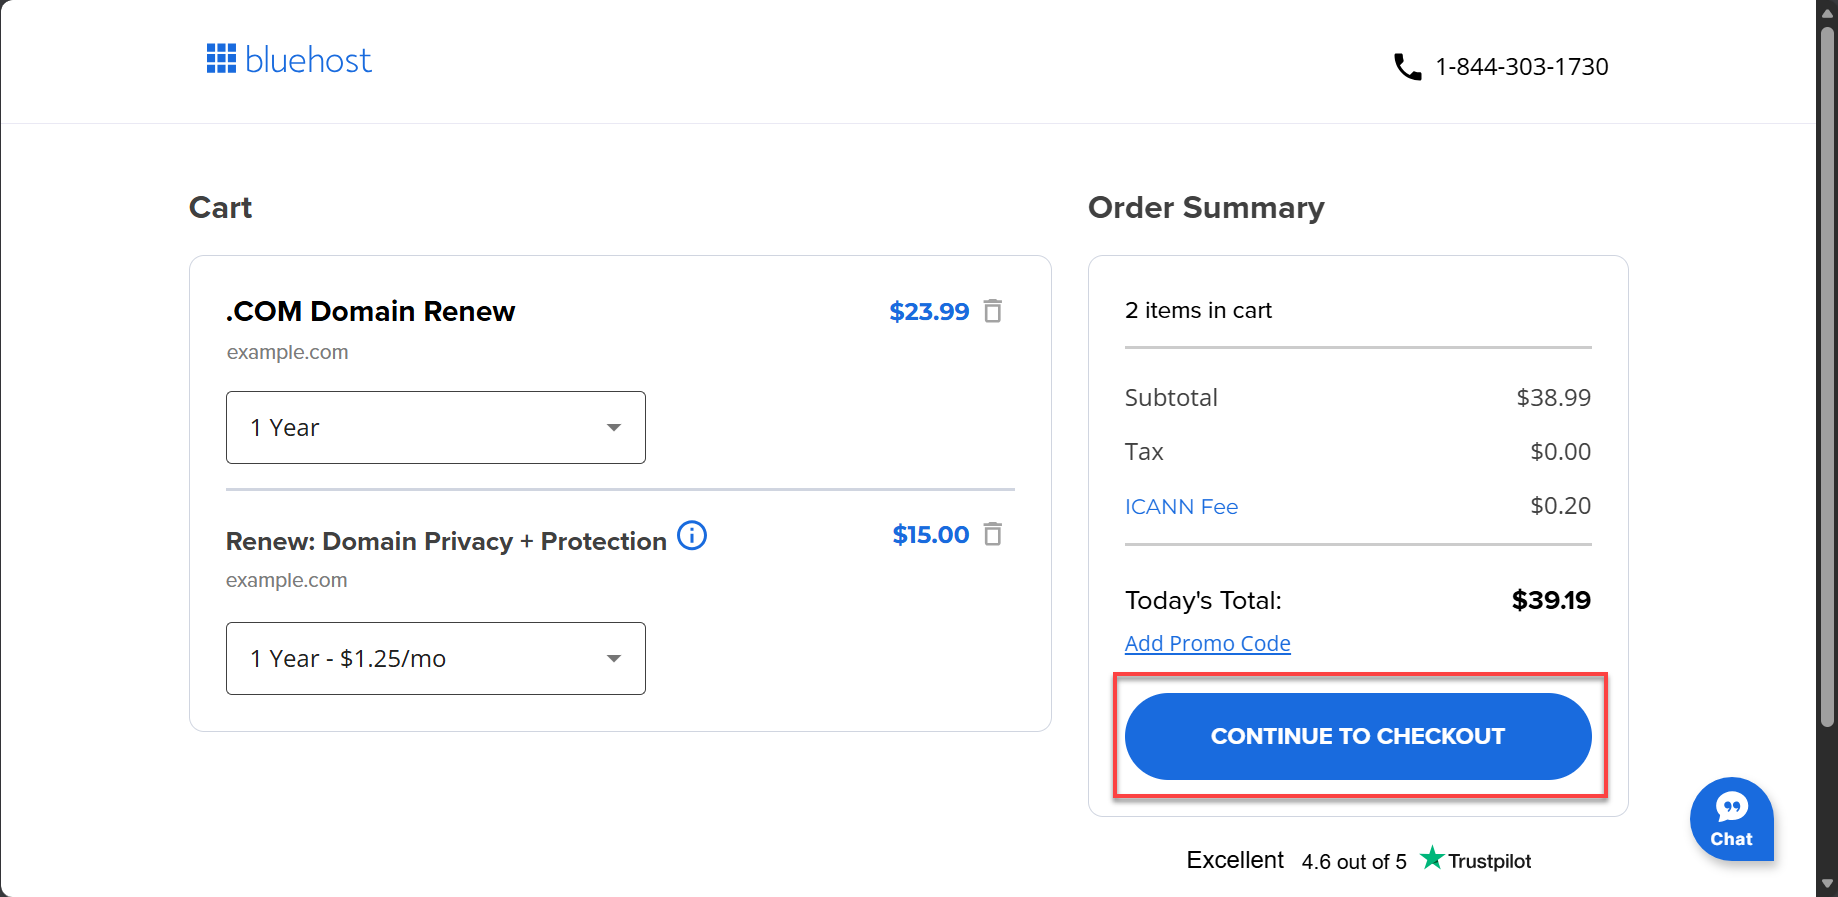Image resolution: width=1838 pixels, height=897 pixels.
Task: Click the Trustpilot text label
Action: pyautogui.click(x=1492, y=860)
